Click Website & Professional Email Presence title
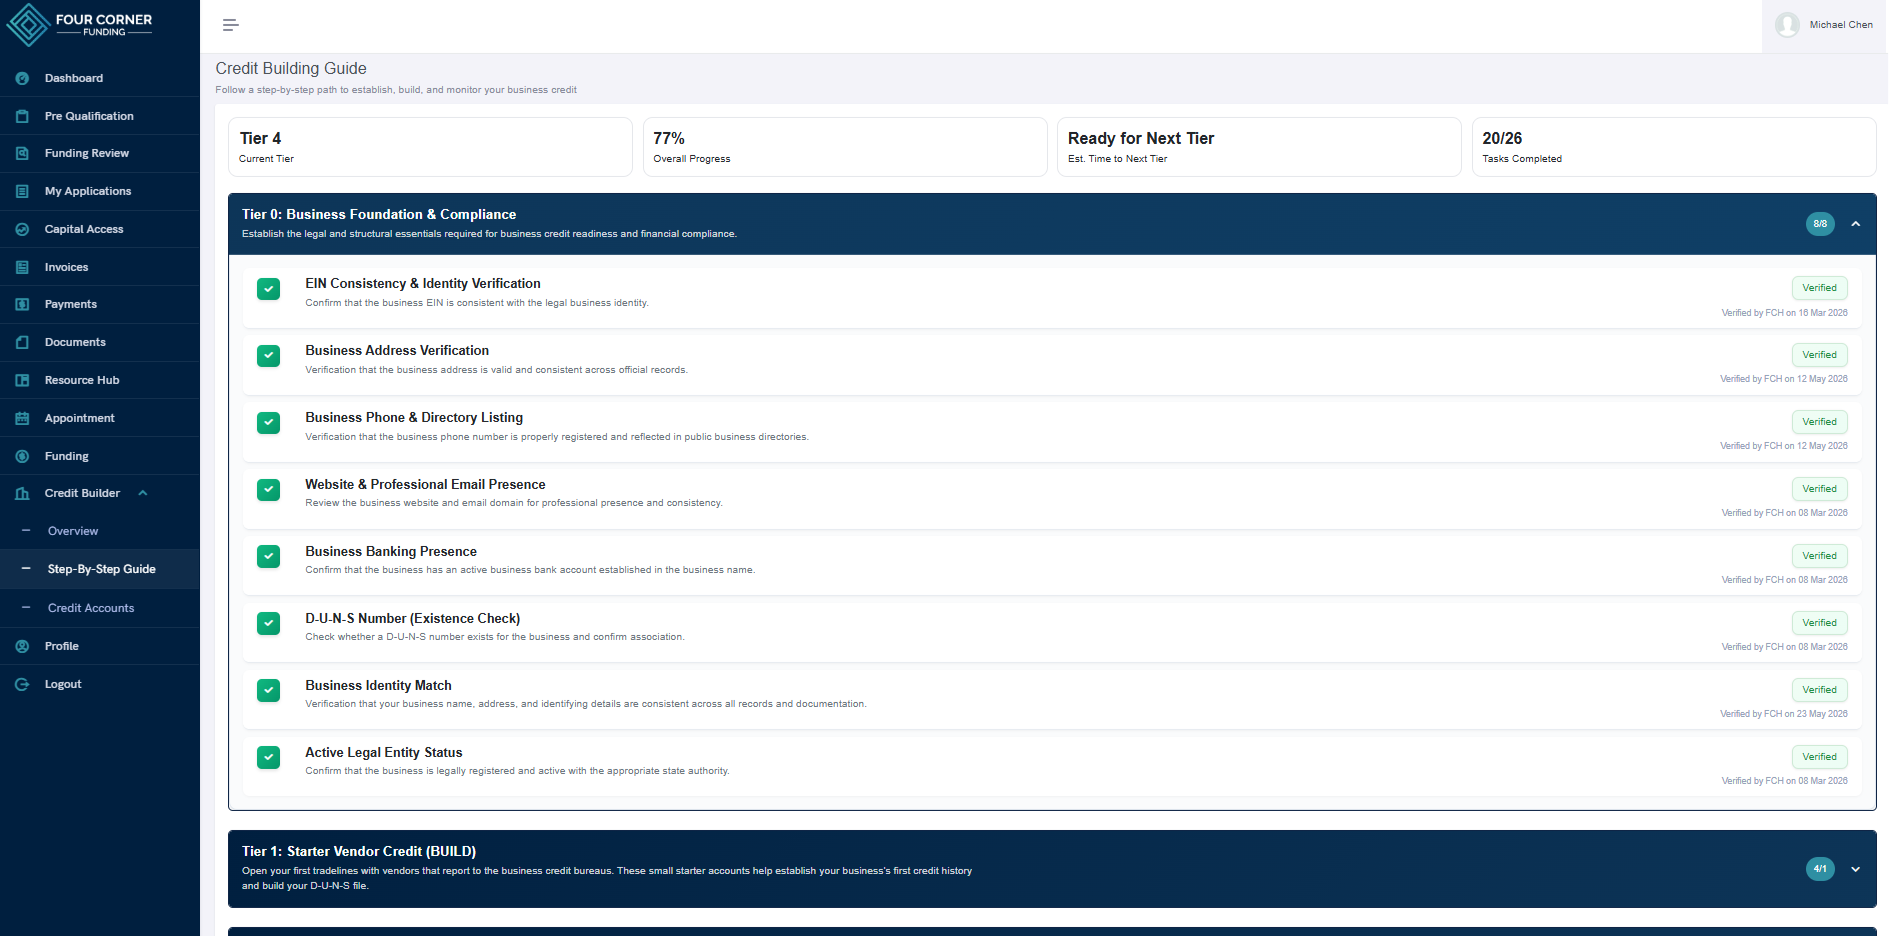Image resolution: width=1889 pixels, height=936 pixels. pos(425,484)
